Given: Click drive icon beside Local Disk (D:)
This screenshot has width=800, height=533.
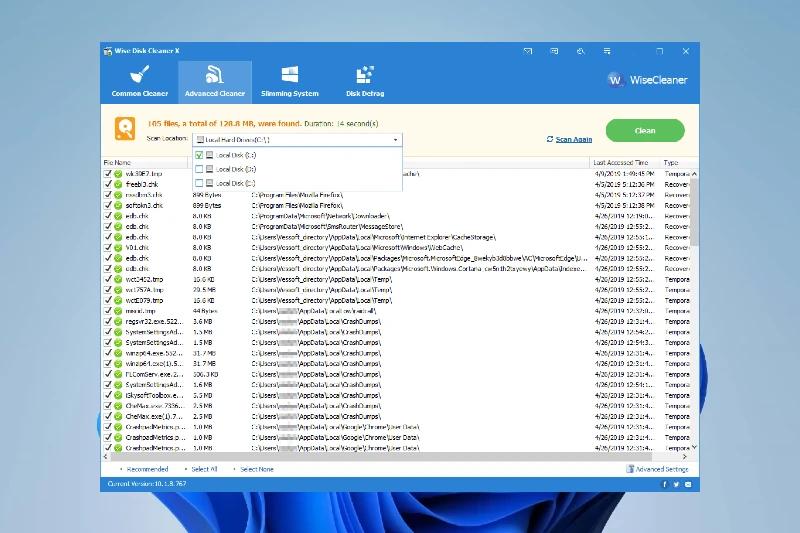Looking at the screenshot, I should point(209,169).
